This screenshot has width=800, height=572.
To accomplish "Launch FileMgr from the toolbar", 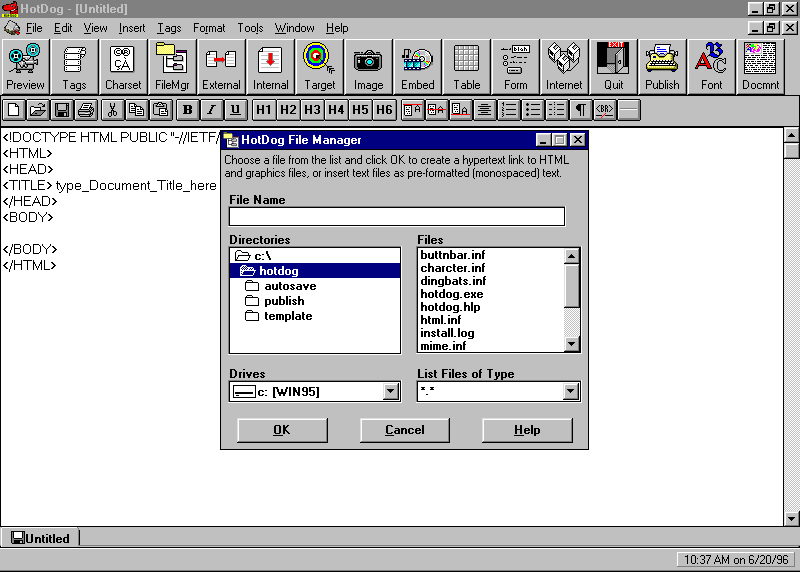I will pos(172,67).
